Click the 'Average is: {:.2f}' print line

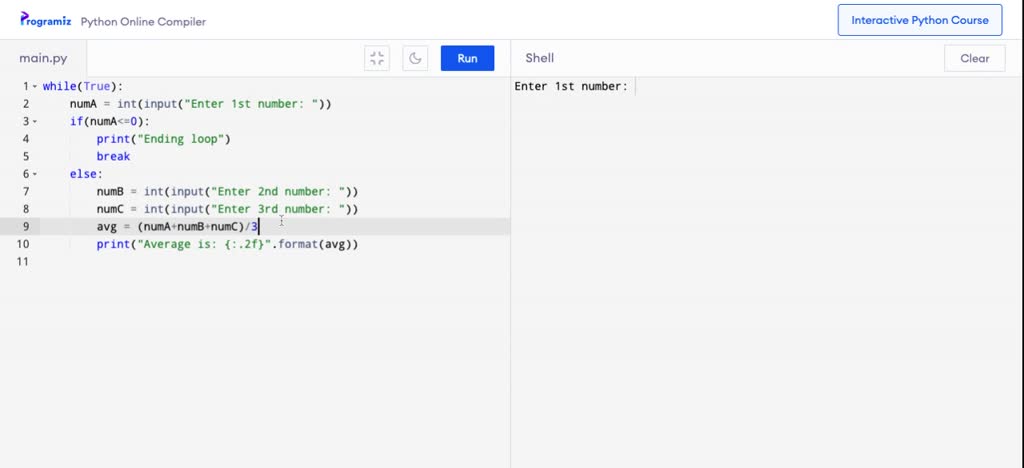coord(227,244)
